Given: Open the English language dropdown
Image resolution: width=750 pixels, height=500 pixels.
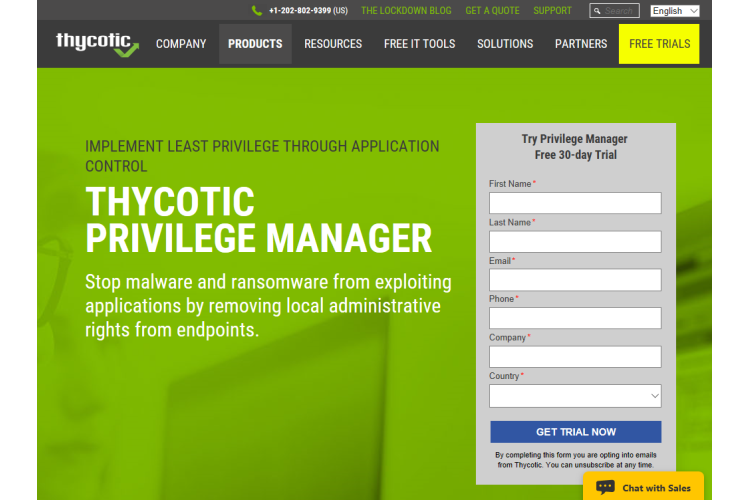Looking at the screenshot, I should (x=675, y=11).
